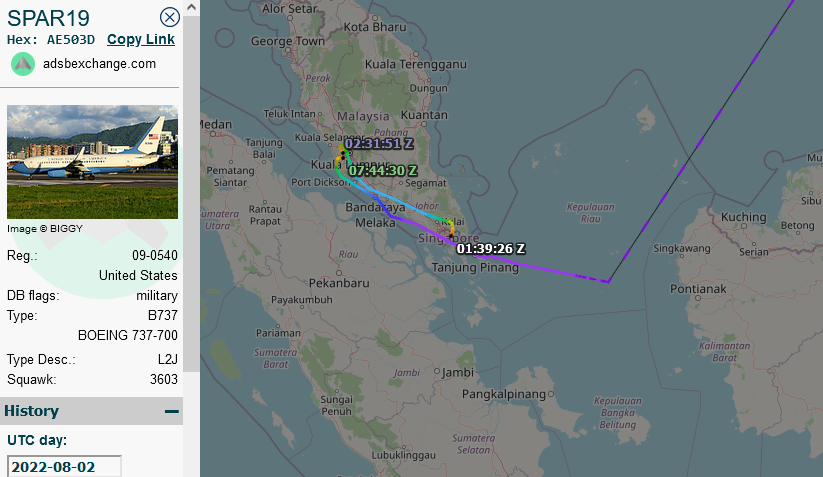Click the scroll-up arrow of sidebar

192,7
